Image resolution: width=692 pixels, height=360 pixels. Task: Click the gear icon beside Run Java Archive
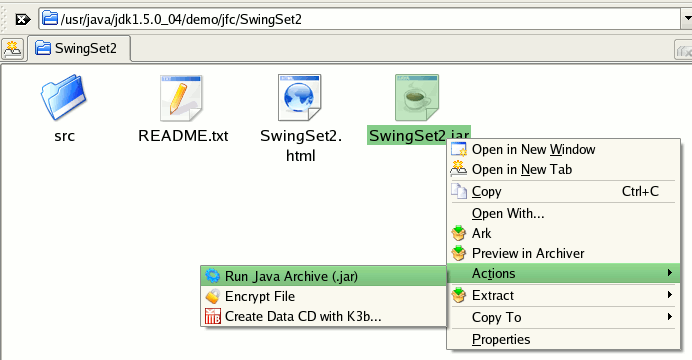(213, 276)
